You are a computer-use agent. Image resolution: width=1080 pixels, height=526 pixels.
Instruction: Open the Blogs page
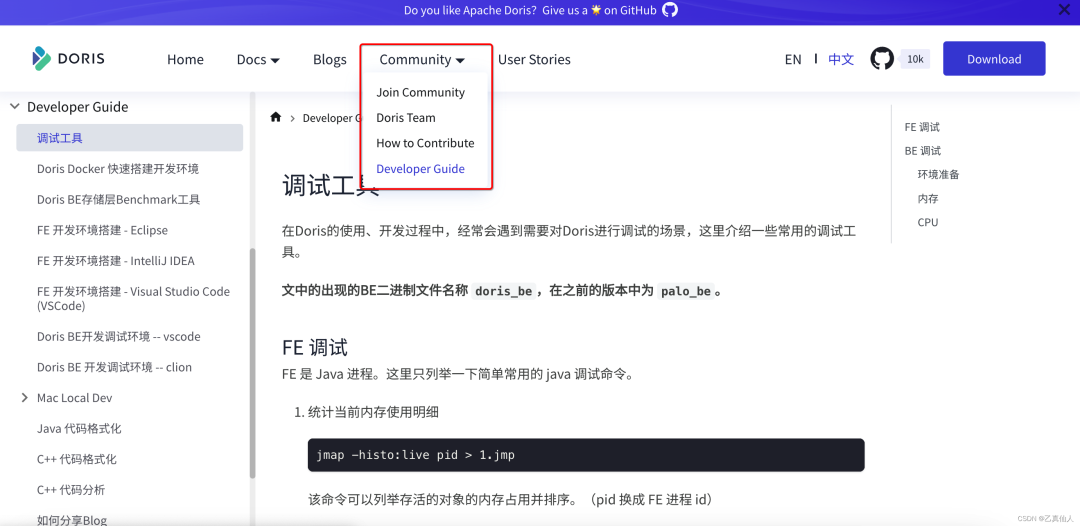(x=329, y=59)
